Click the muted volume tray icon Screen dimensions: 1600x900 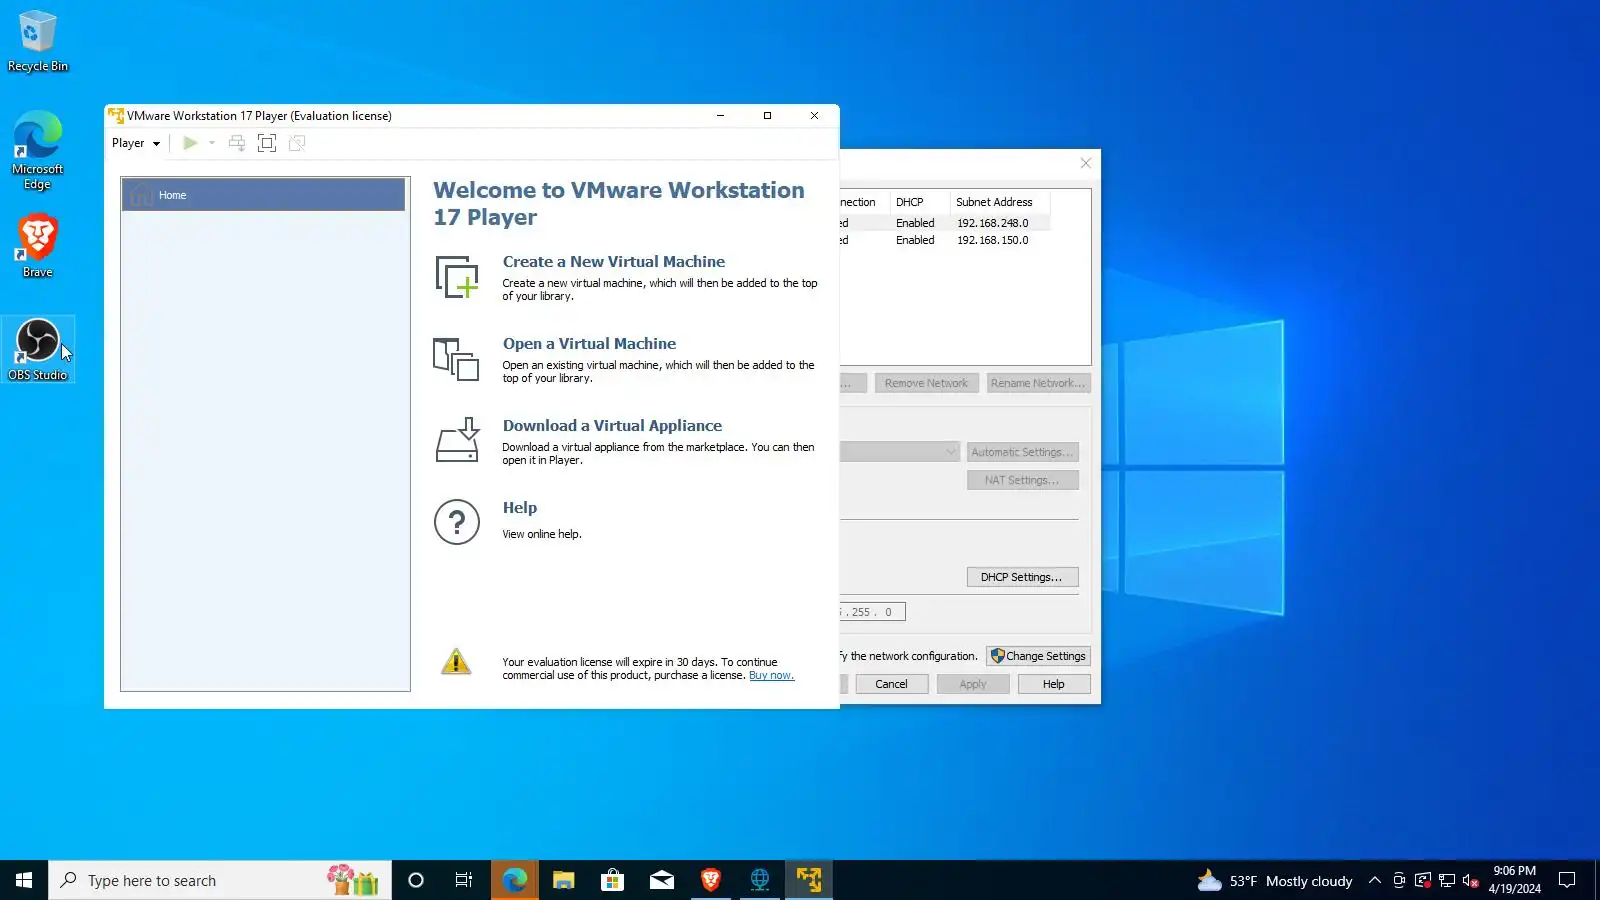[x=1471, y=880]
